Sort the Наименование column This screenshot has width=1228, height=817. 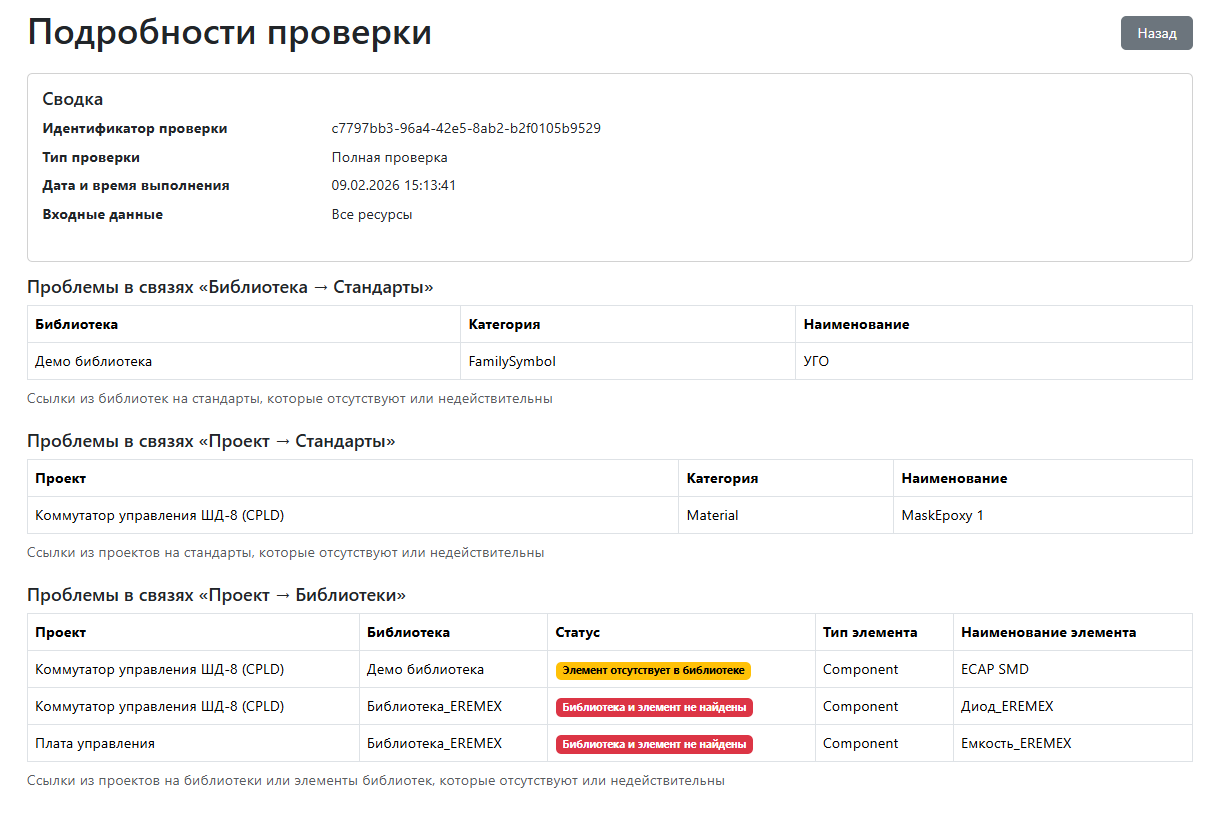tap(844, 324)
